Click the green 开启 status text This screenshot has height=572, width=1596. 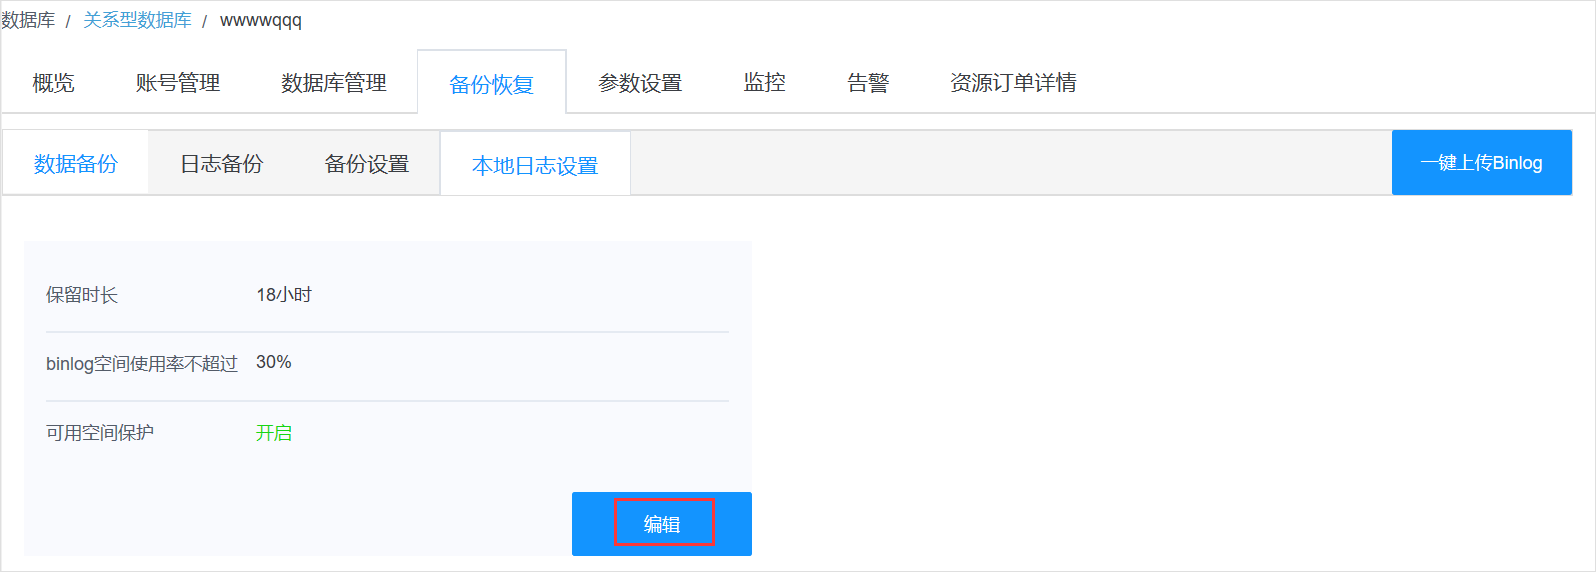[x=274, y=433]
